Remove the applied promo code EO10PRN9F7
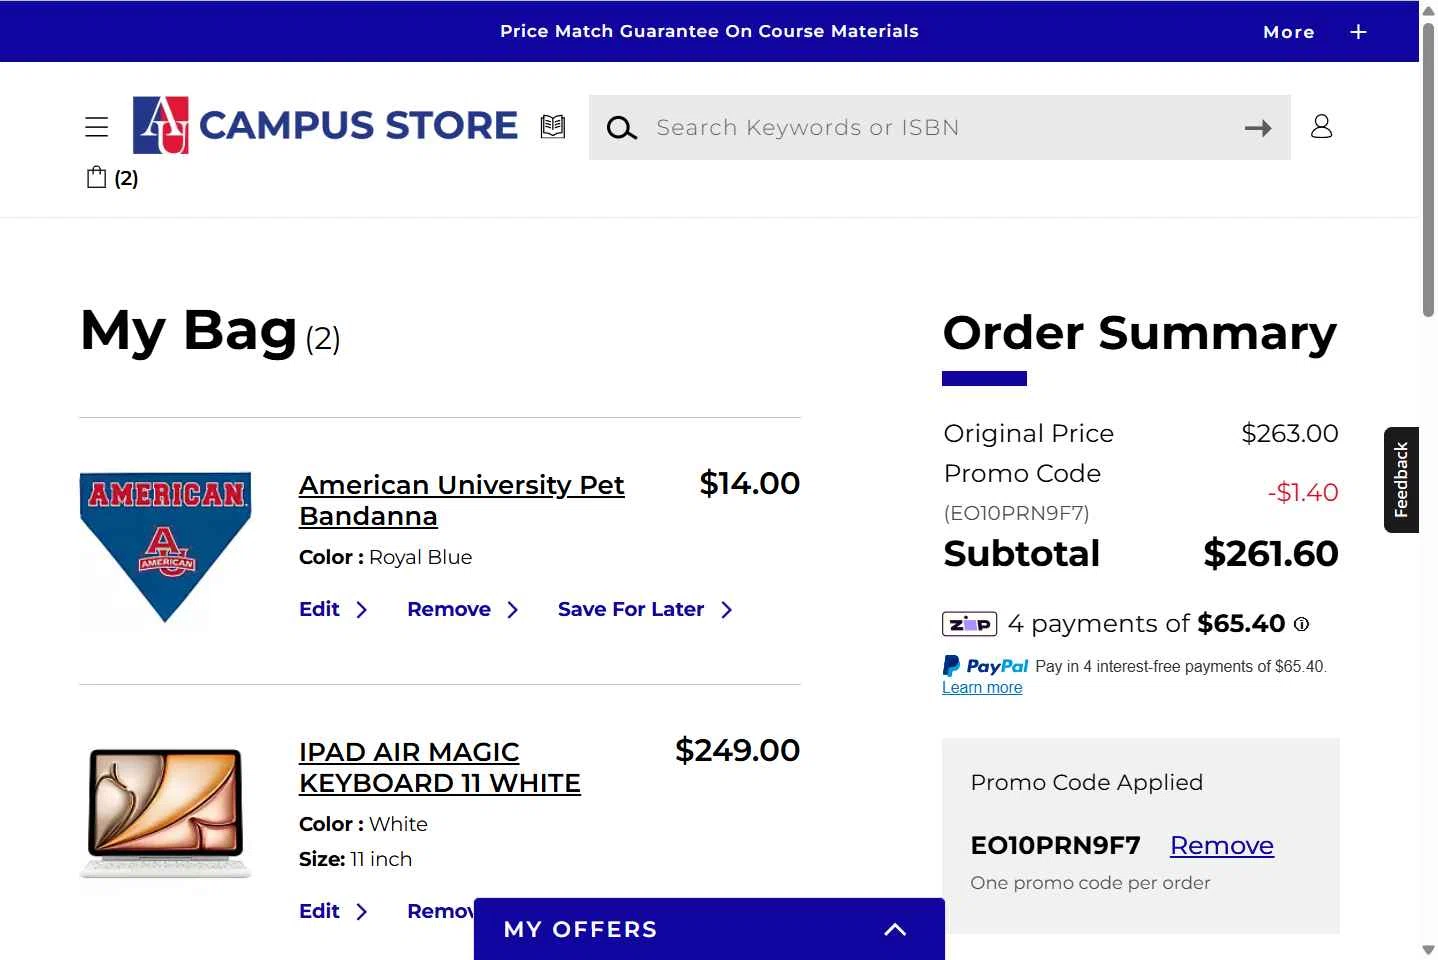1438x960 pixels. [x=1222, y=845]
